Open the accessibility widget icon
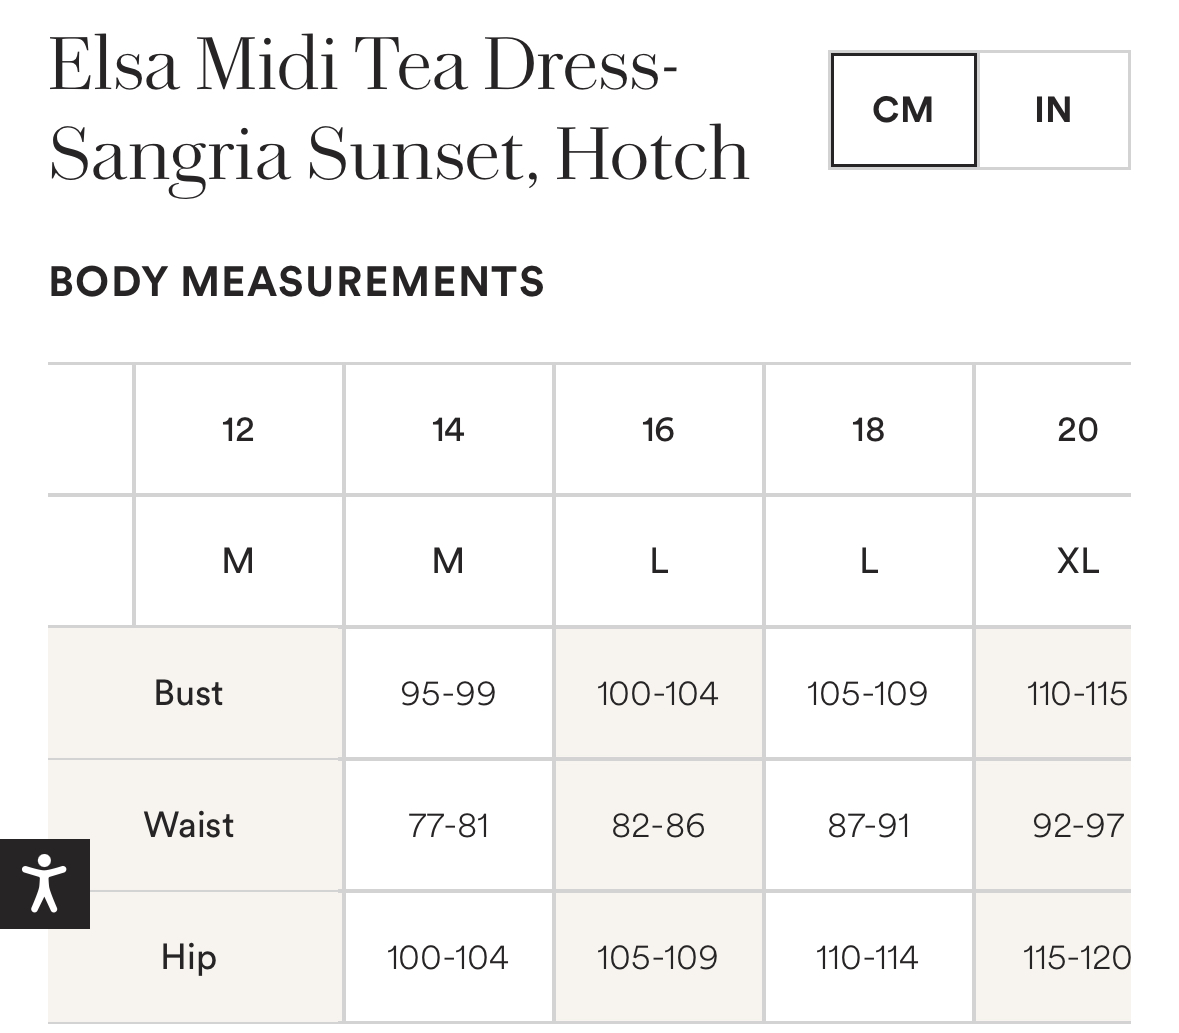 coord(44,883)
